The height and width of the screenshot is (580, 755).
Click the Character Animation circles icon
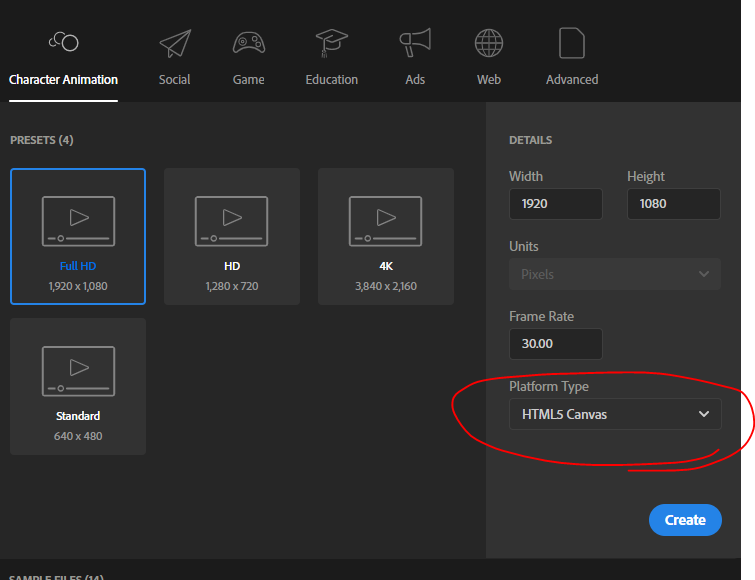(64, 42)
